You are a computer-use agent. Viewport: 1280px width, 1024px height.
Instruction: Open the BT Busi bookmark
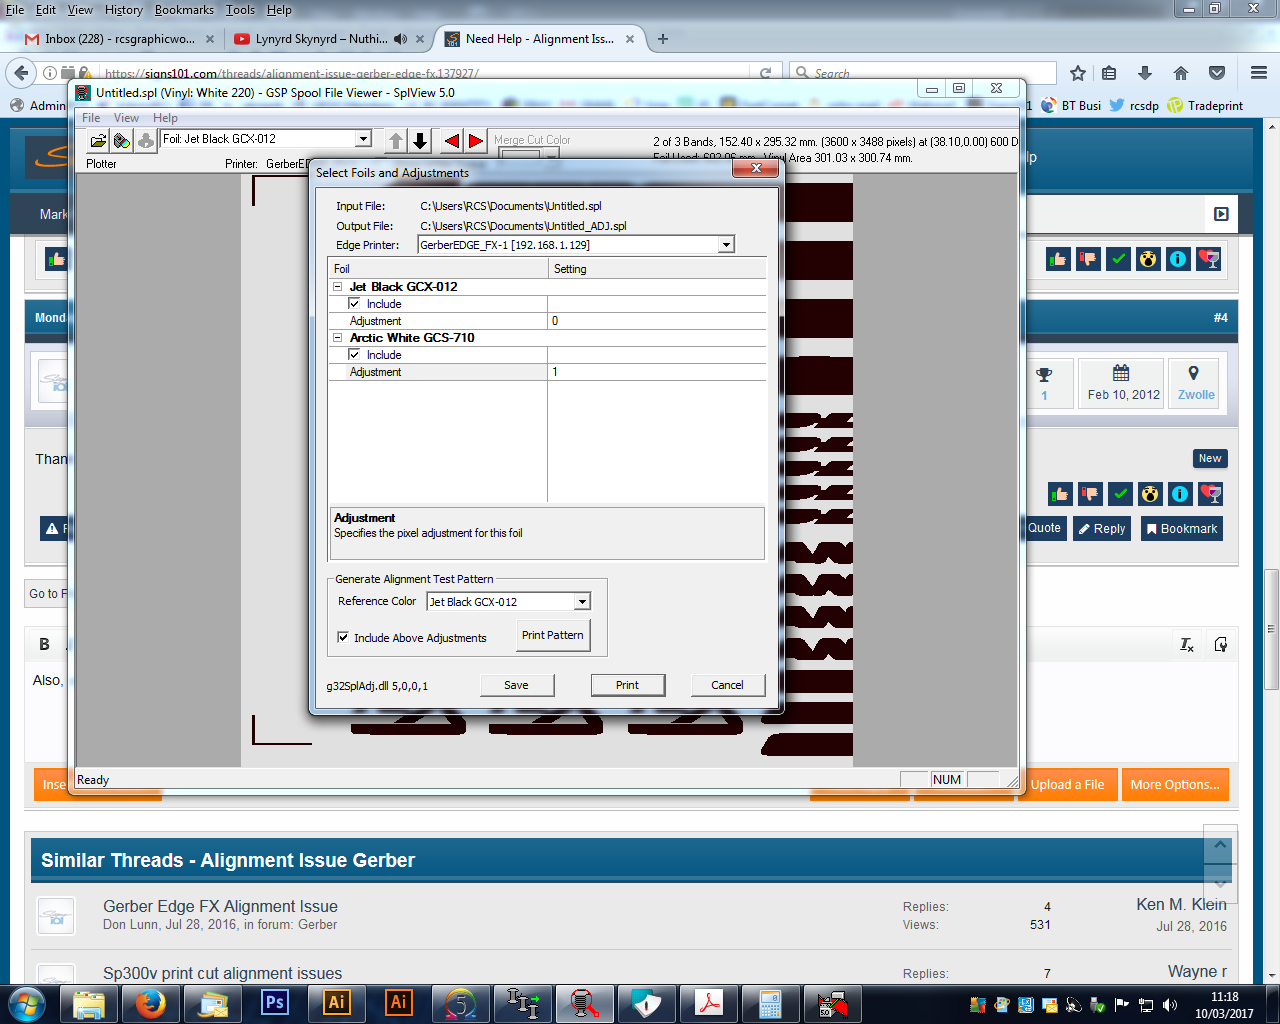pos(1072,105)
